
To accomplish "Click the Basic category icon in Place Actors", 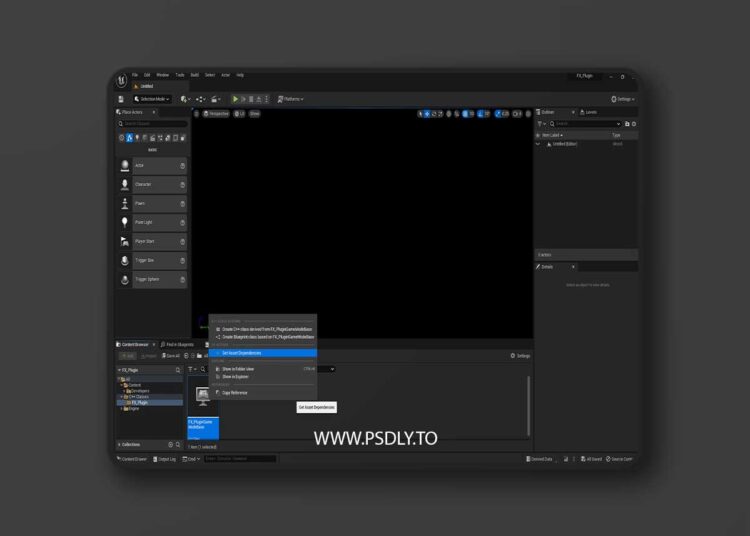I will pos(129,138).
